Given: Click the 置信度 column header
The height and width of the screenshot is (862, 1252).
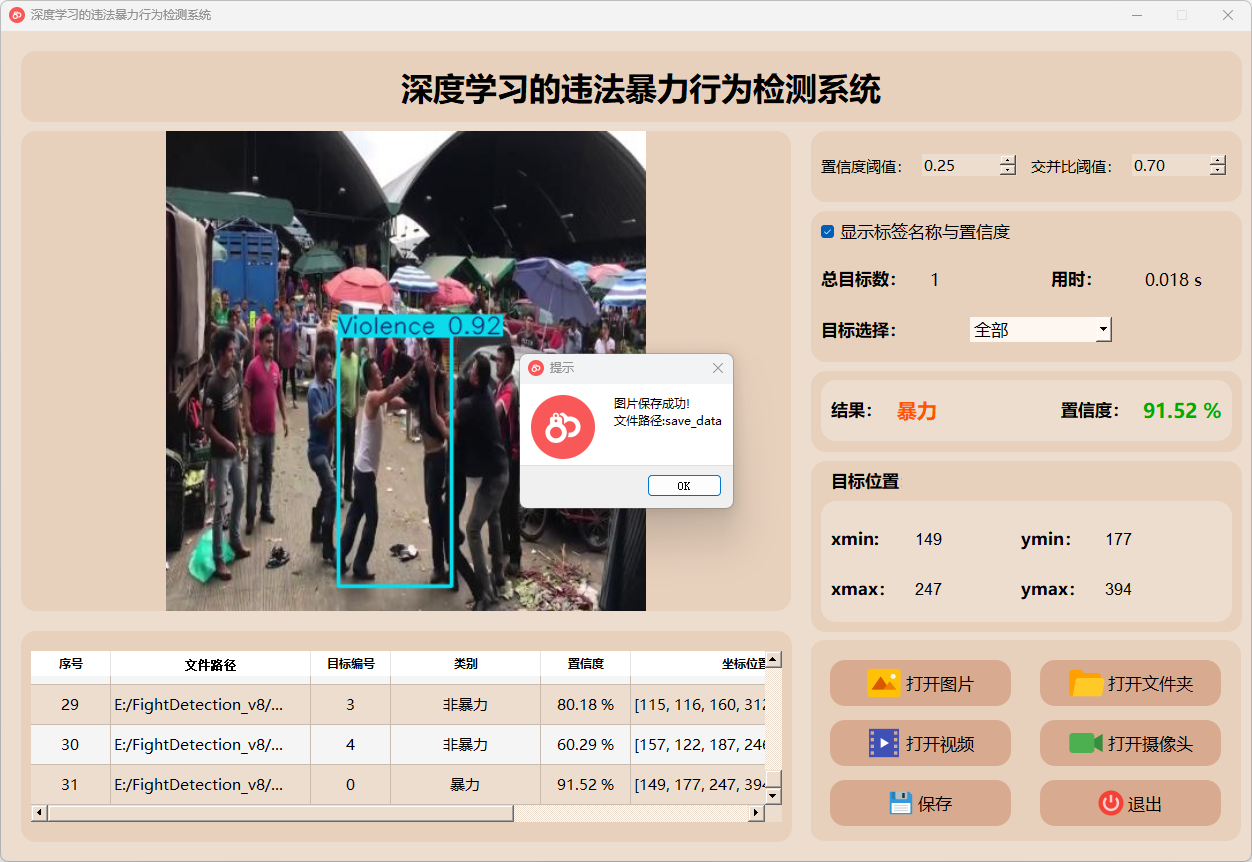Looking at the screenshot, I should tap(585, 664).
